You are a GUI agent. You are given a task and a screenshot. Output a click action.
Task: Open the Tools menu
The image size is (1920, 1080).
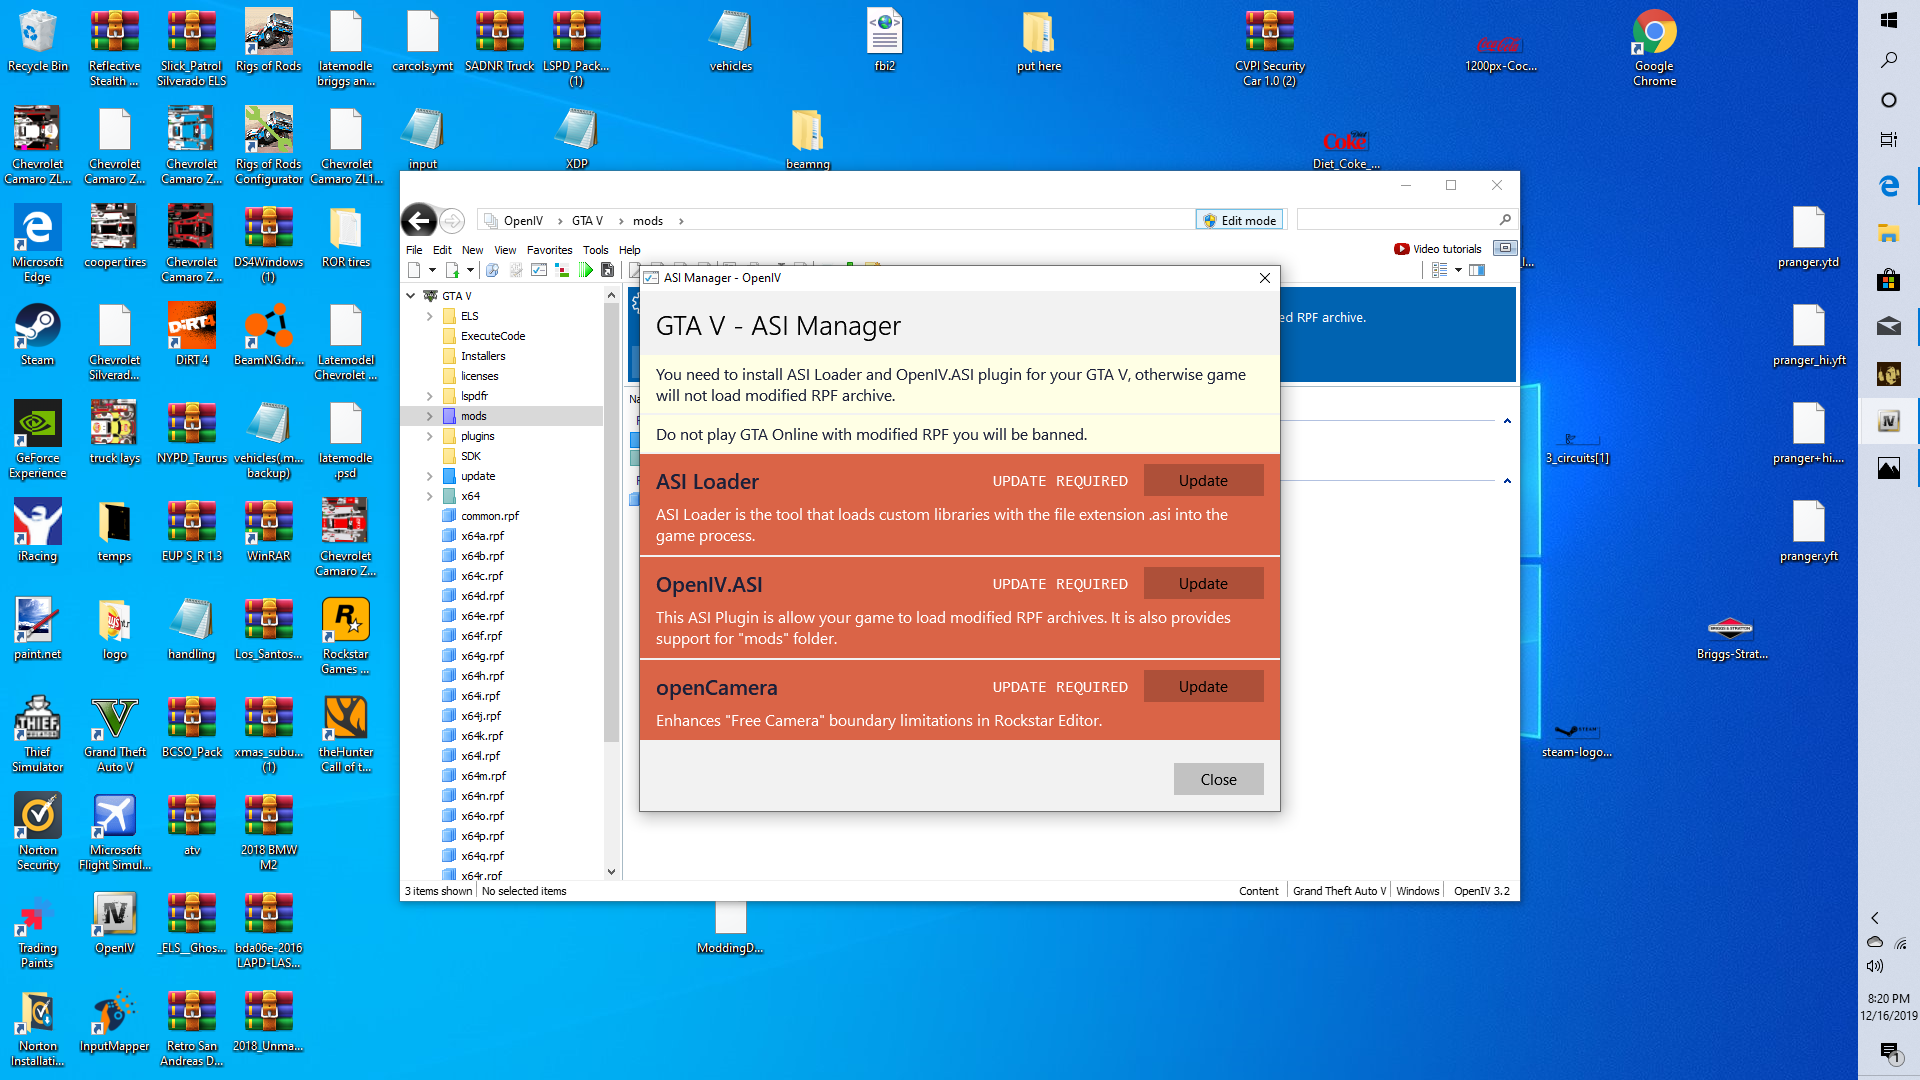click(x=595, y=250)
